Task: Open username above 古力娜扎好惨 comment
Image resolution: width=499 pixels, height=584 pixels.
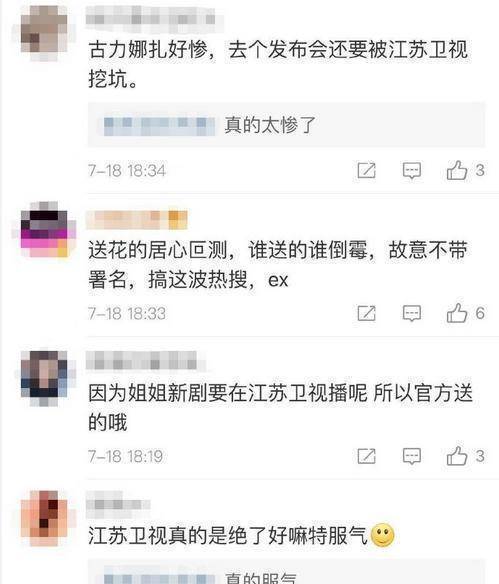Action: [151, 18]
